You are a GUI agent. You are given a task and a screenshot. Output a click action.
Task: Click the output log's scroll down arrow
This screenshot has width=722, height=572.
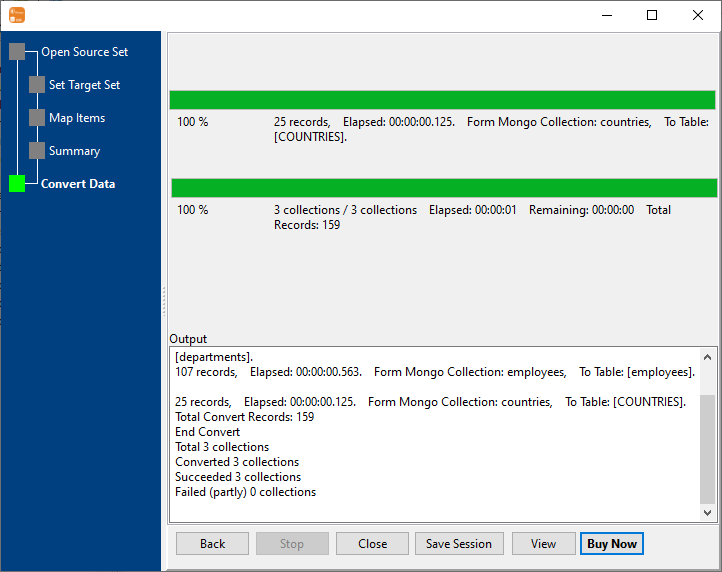(708, 512)
